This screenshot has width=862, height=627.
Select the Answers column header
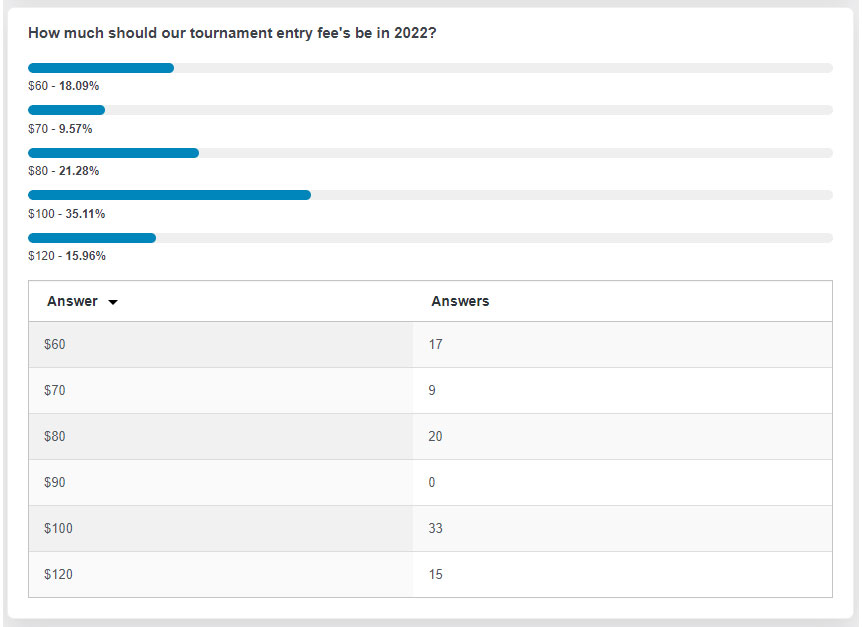(460, 301)
